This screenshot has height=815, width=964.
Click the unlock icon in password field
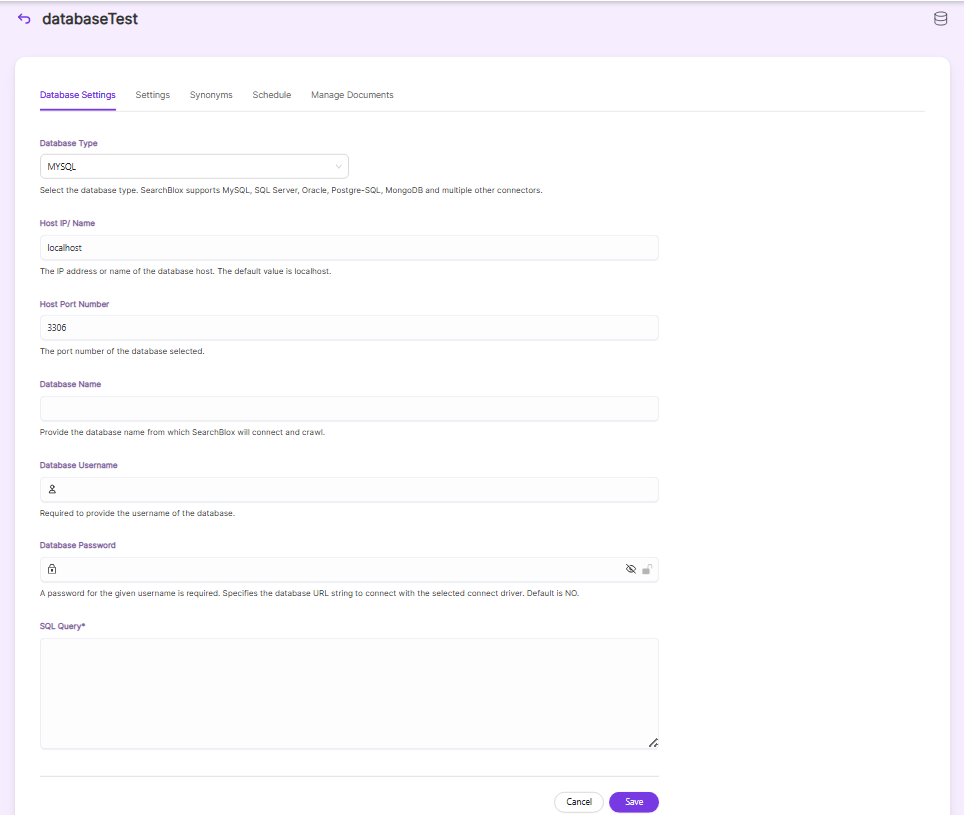(x=647, y=569)
